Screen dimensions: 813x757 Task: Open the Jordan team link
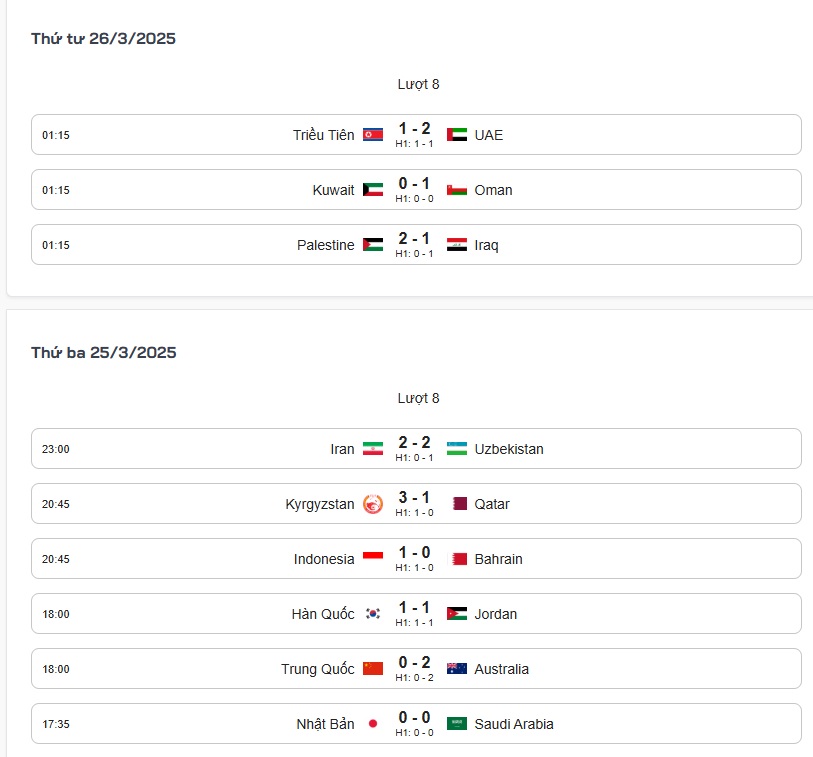coord(496,614)
